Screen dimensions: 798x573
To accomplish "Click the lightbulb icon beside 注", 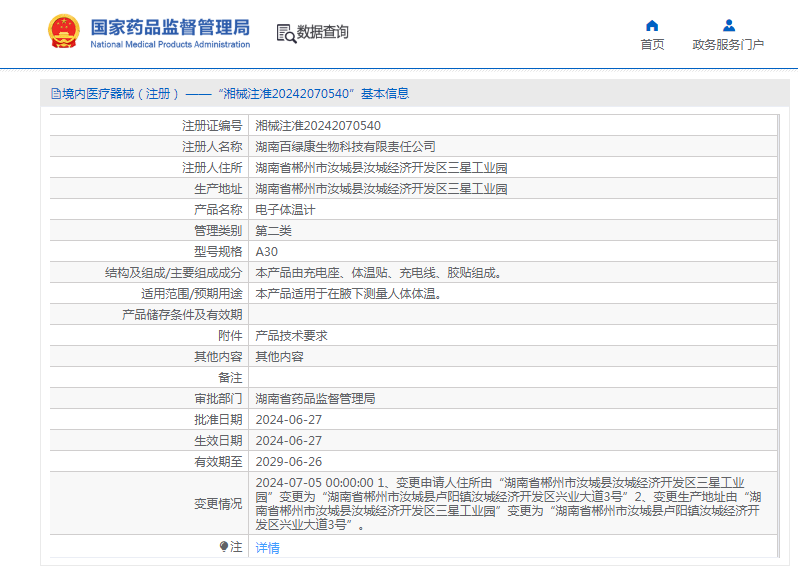I will pyautogui.click(x=223, y=547).
